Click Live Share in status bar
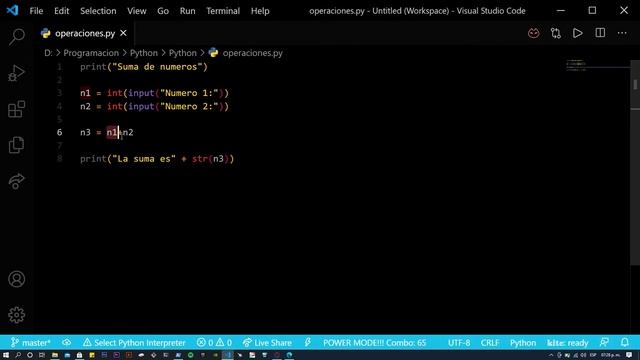The image size is (640, 360). [267, 342]
